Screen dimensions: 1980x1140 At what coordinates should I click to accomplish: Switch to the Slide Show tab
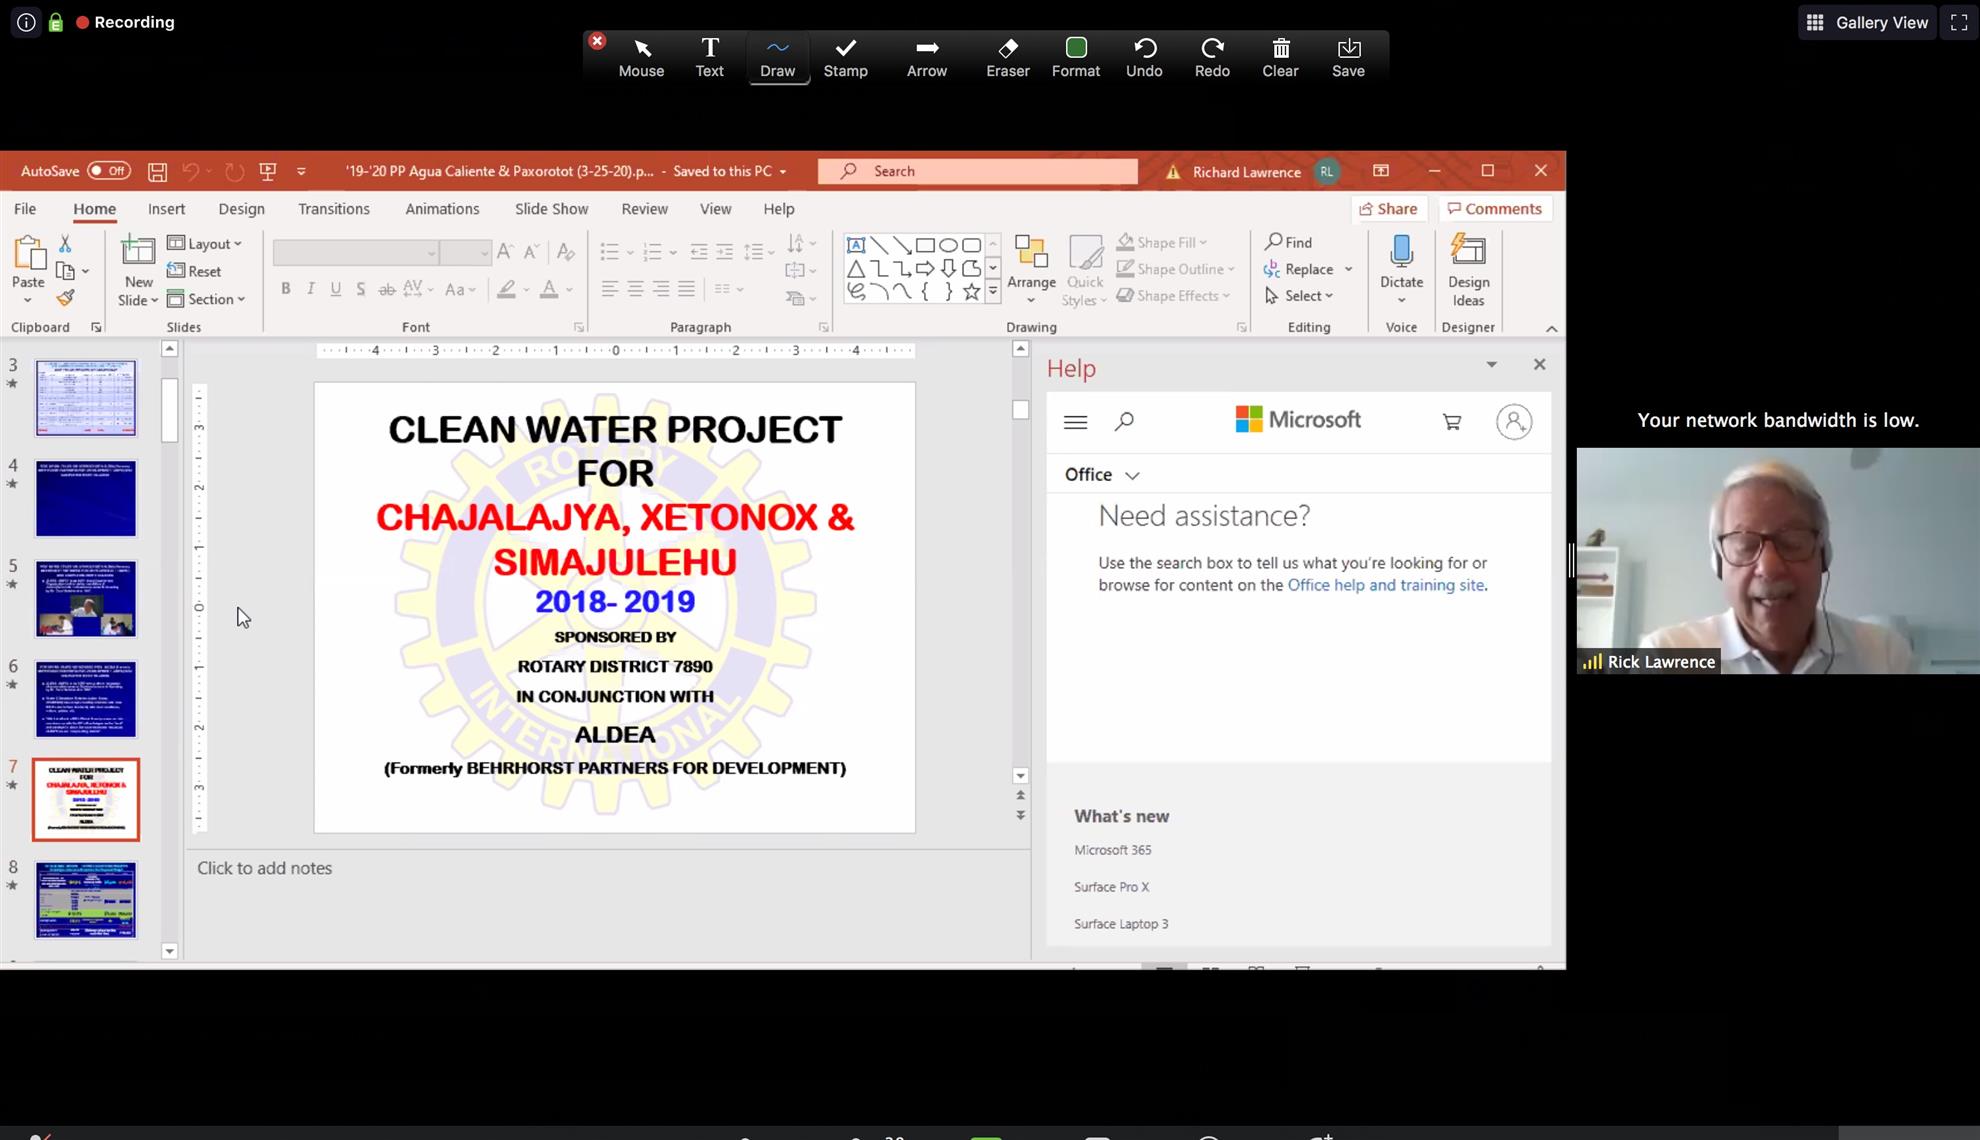coord(551,209)
